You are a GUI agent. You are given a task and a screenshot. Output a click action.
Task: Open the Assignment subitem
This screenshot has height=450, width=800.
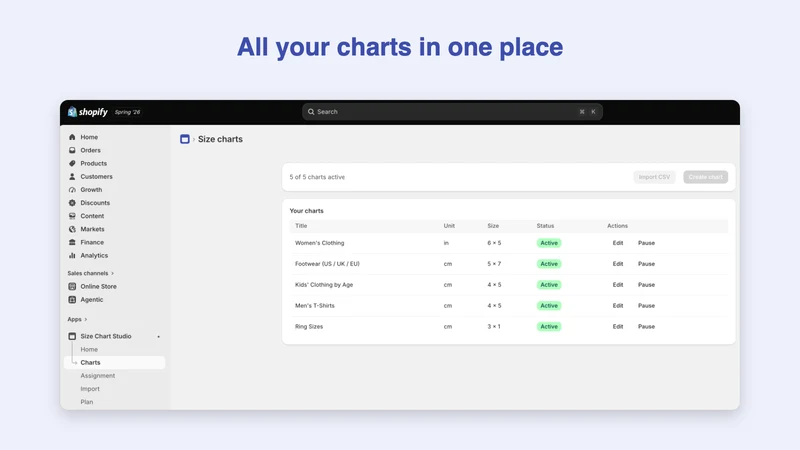click(97, 376)
